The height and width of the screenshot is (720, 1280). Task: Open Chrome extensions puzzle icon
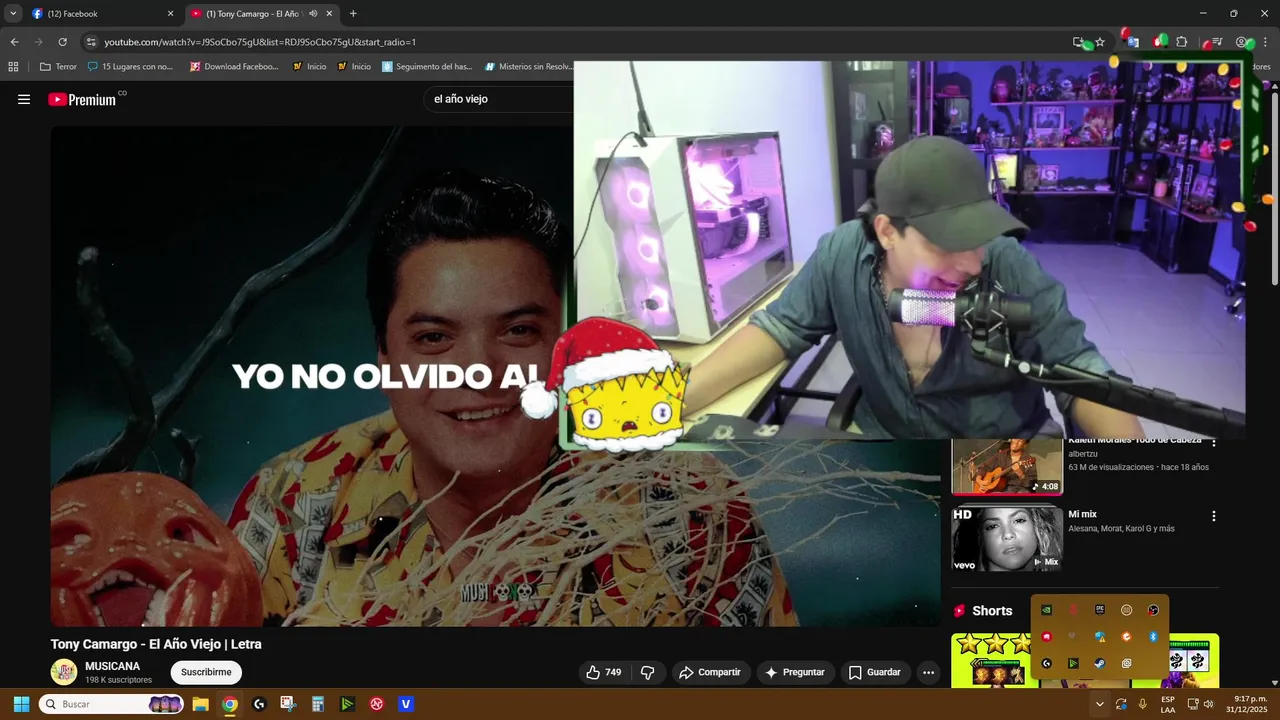[x=1182, y=42]
